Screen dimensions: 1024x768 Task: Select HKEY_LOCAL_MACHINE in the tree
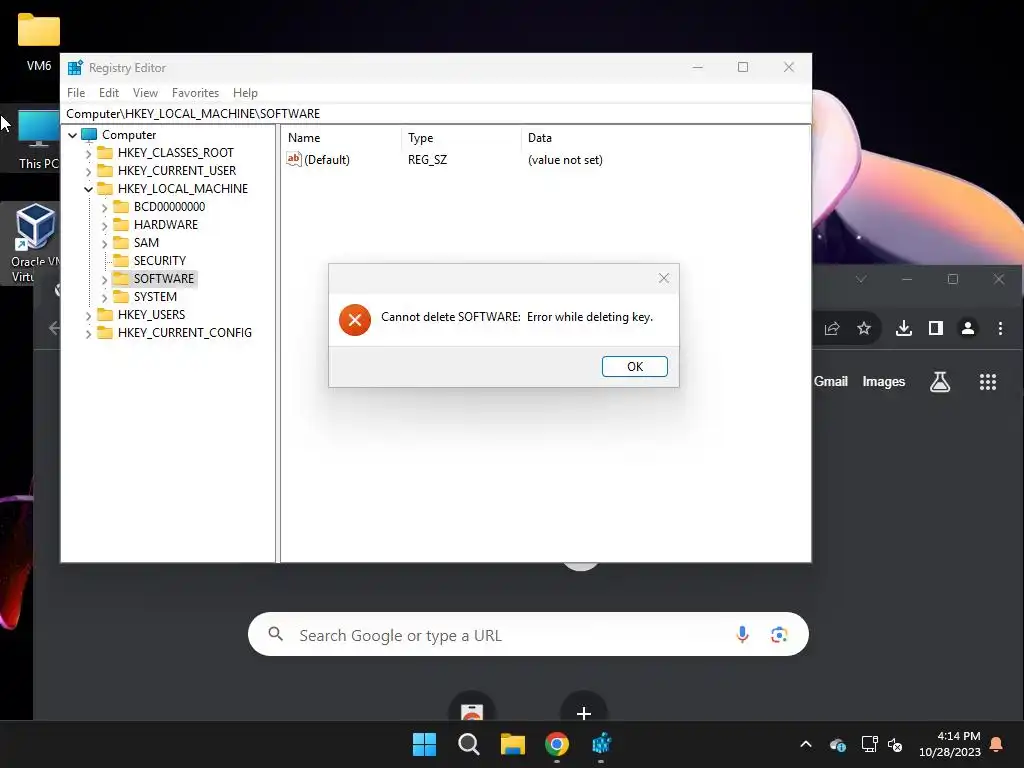(x=183, y=189)
